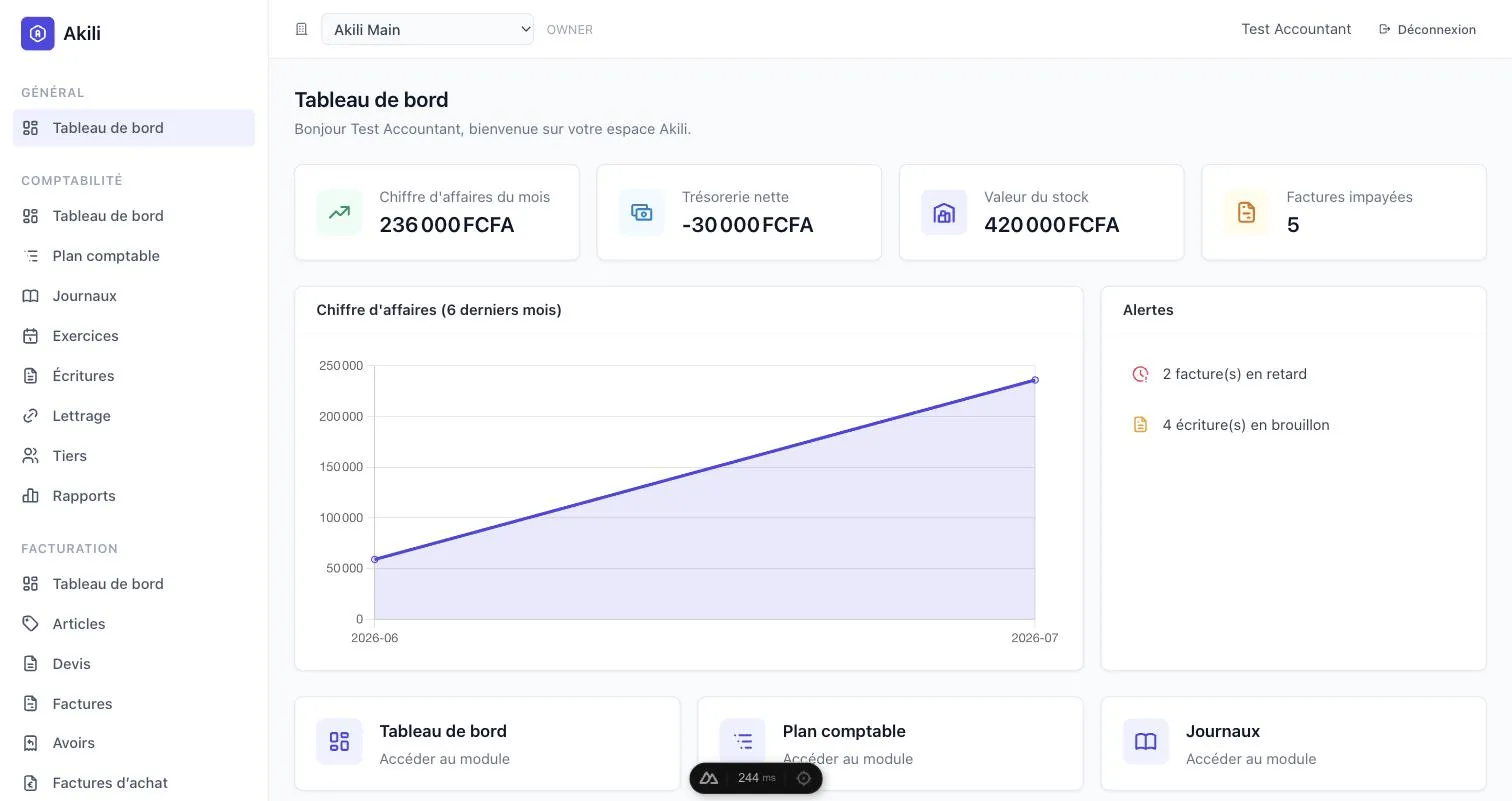1512x801 pixels.
Task: Open the Plan comptable module card
Action: point(890,744)
